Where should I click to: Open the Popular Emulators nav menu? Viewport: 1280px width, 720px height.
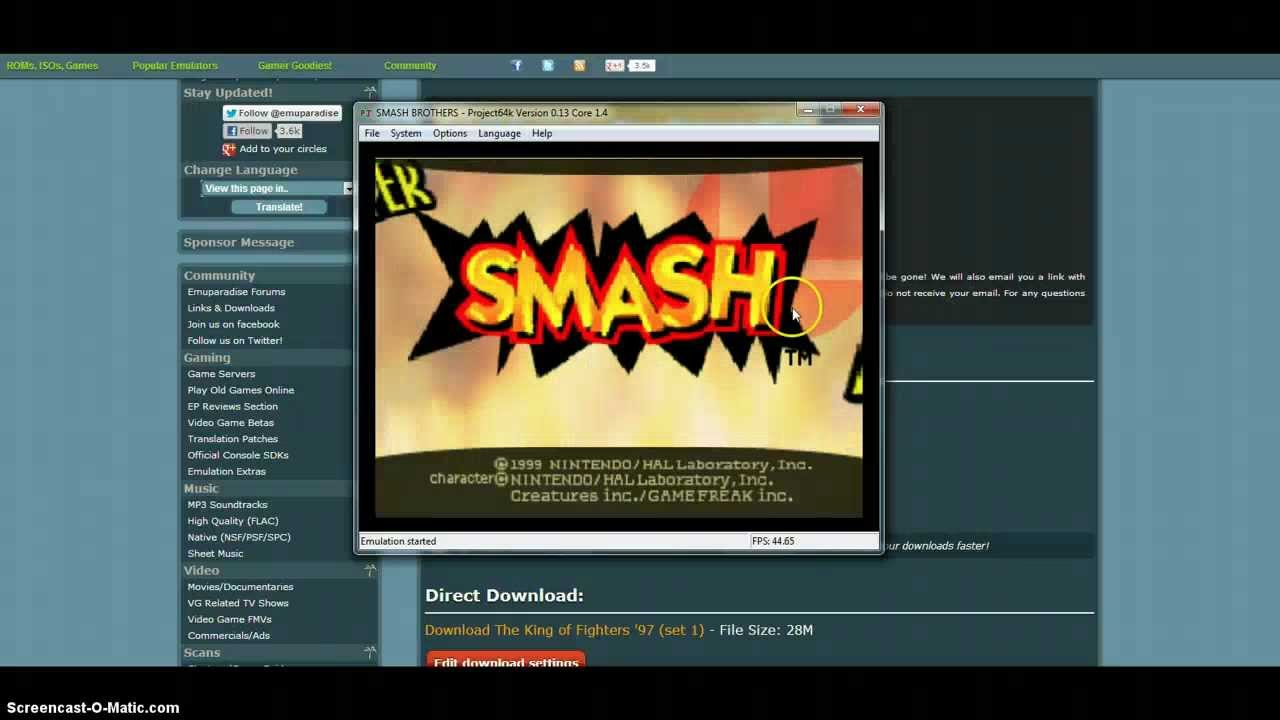[x=175, y=65]
